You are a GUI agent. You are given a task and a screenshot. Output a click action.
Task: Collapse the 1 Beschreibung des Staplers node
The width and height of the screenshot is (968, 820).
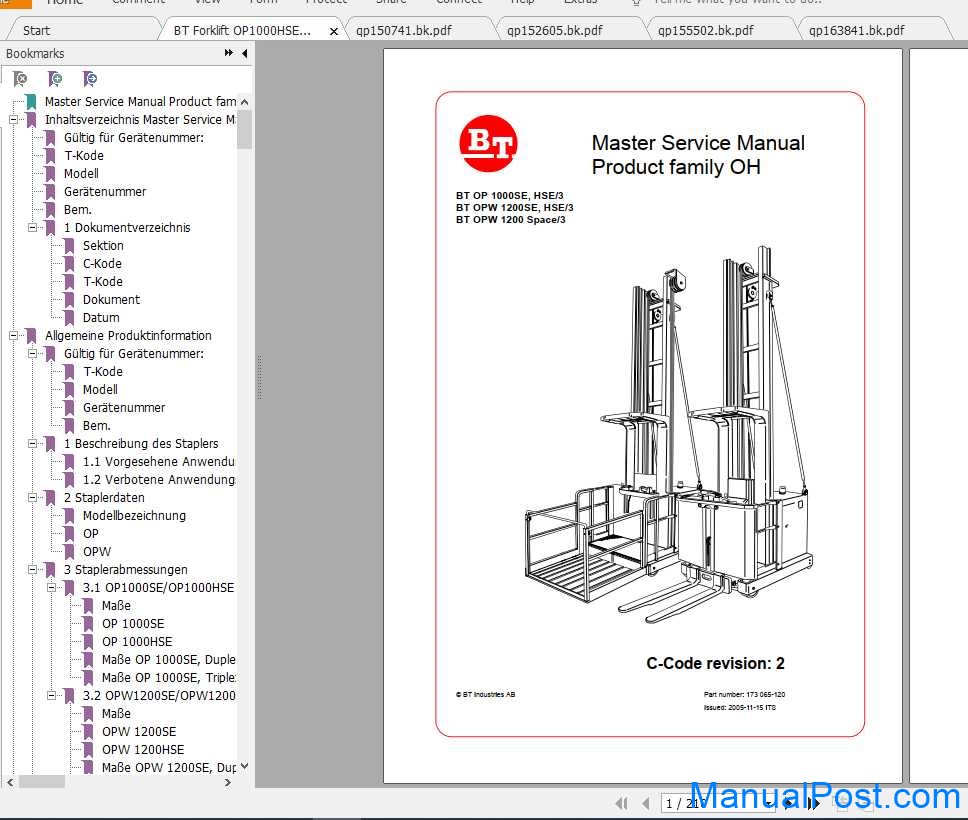(x=33, y=443)
